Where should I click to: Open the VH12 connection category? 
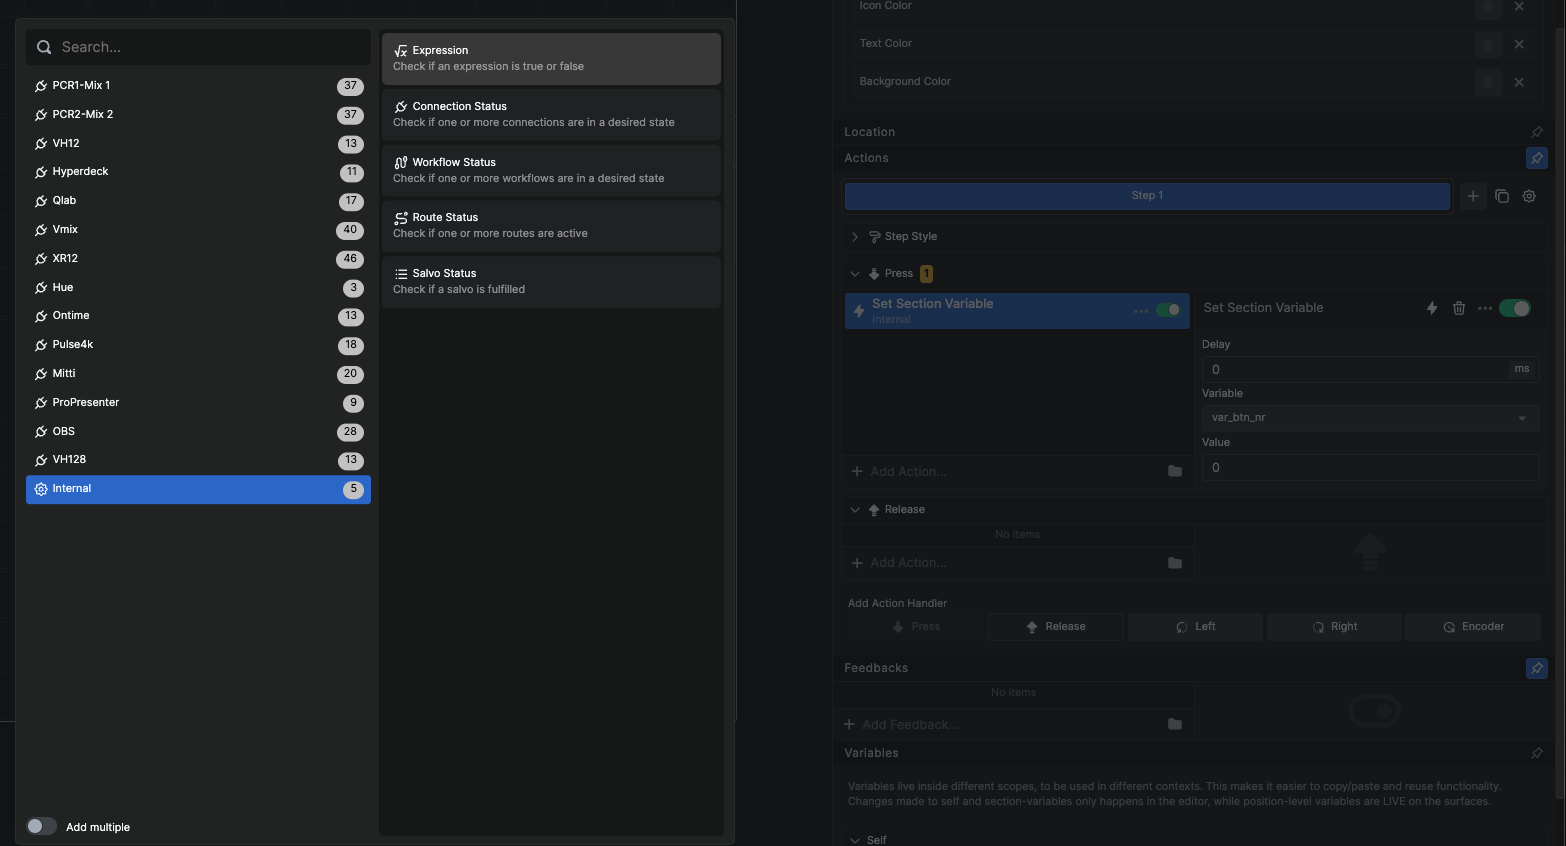pyautogui.click(x=198, y=144)
